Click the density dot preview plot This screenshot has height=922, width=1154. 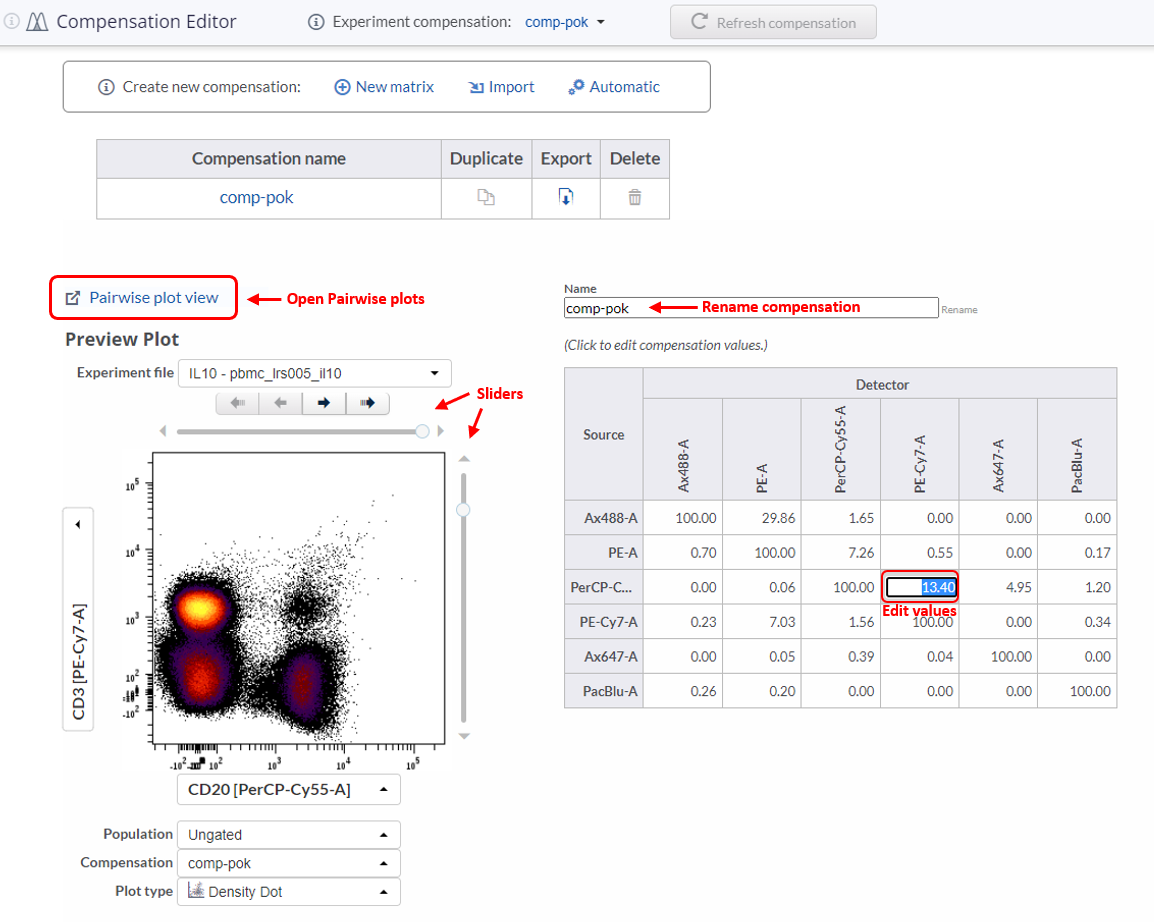click(x=298, y=598)
